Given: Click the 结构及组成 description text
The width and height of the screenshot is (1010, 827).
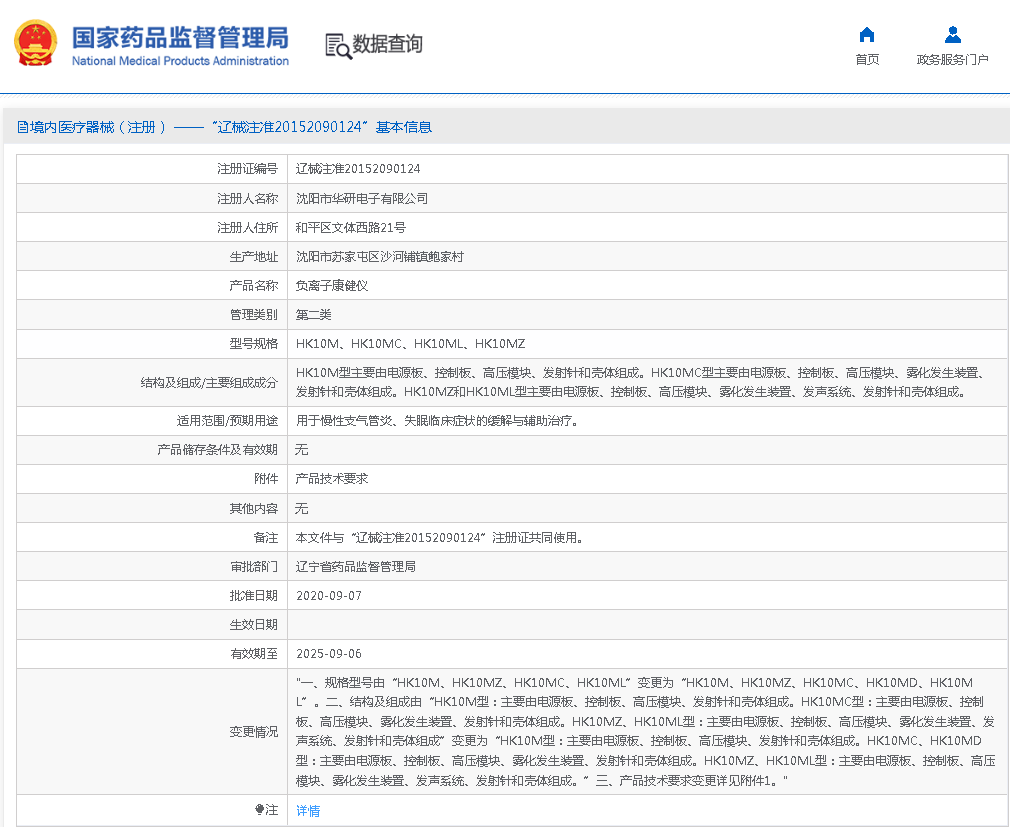Looking at the screenshot, I should (x=640, y=382).
